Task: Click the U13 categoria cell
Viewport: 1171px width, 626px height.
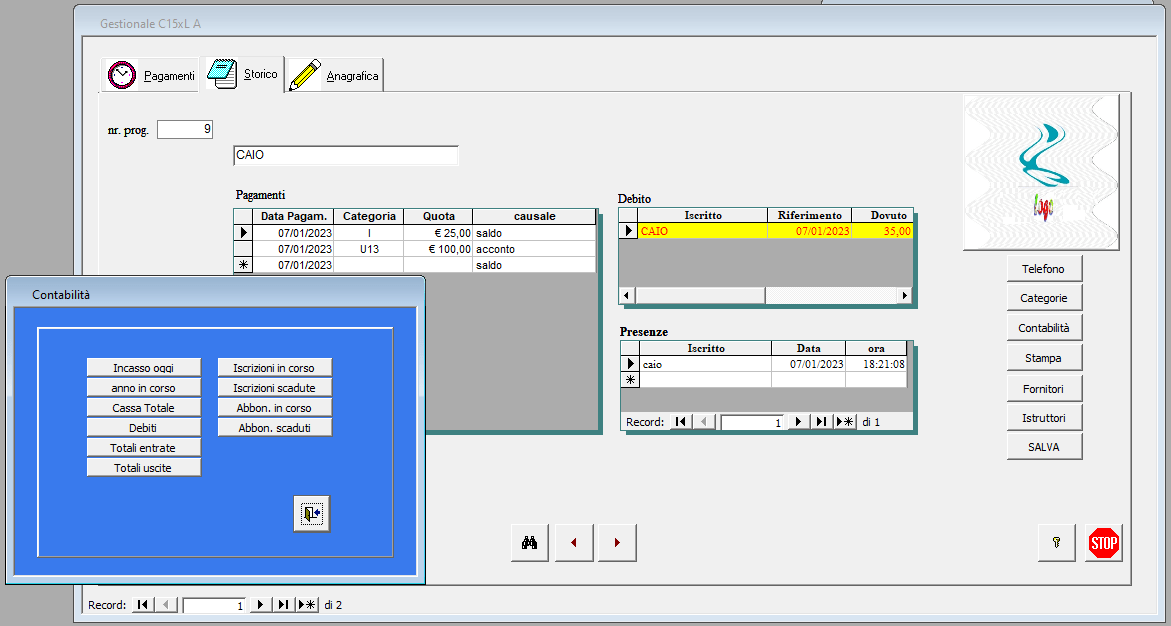Action: (x=369, y=249)
